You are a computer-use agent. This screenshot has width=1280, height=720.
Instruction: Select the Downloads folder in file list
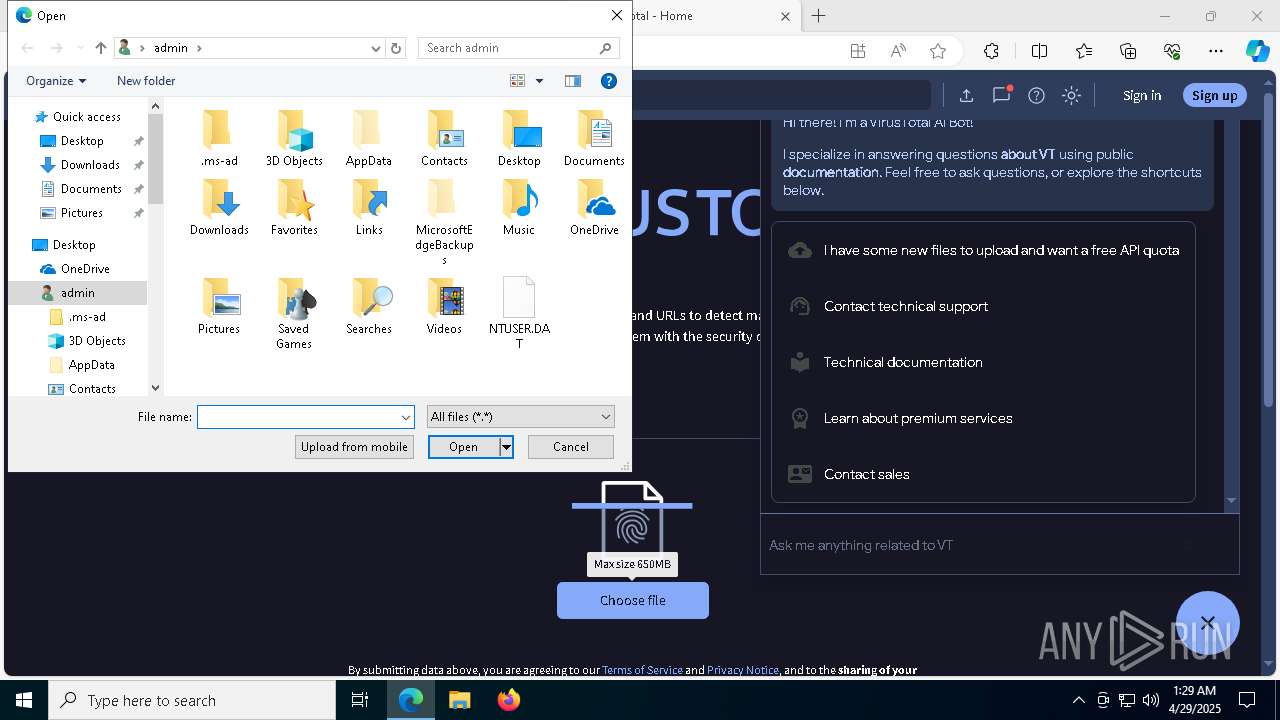click(x=219, y=207)
